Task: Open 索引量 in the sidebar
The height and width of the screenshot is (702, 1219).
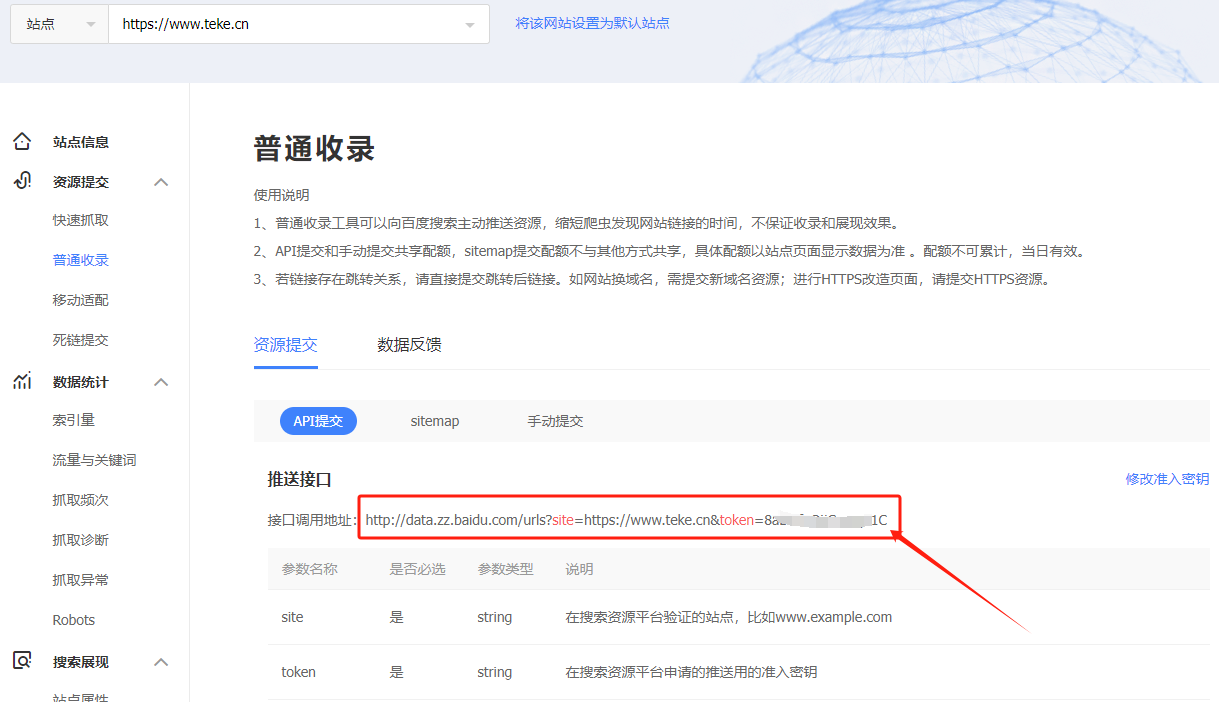Action: [74, 420]
